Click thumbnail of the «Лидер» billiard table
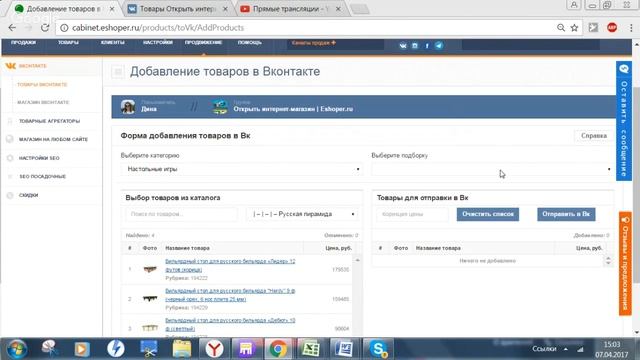 pyautogui.click(x=150, y=269)
